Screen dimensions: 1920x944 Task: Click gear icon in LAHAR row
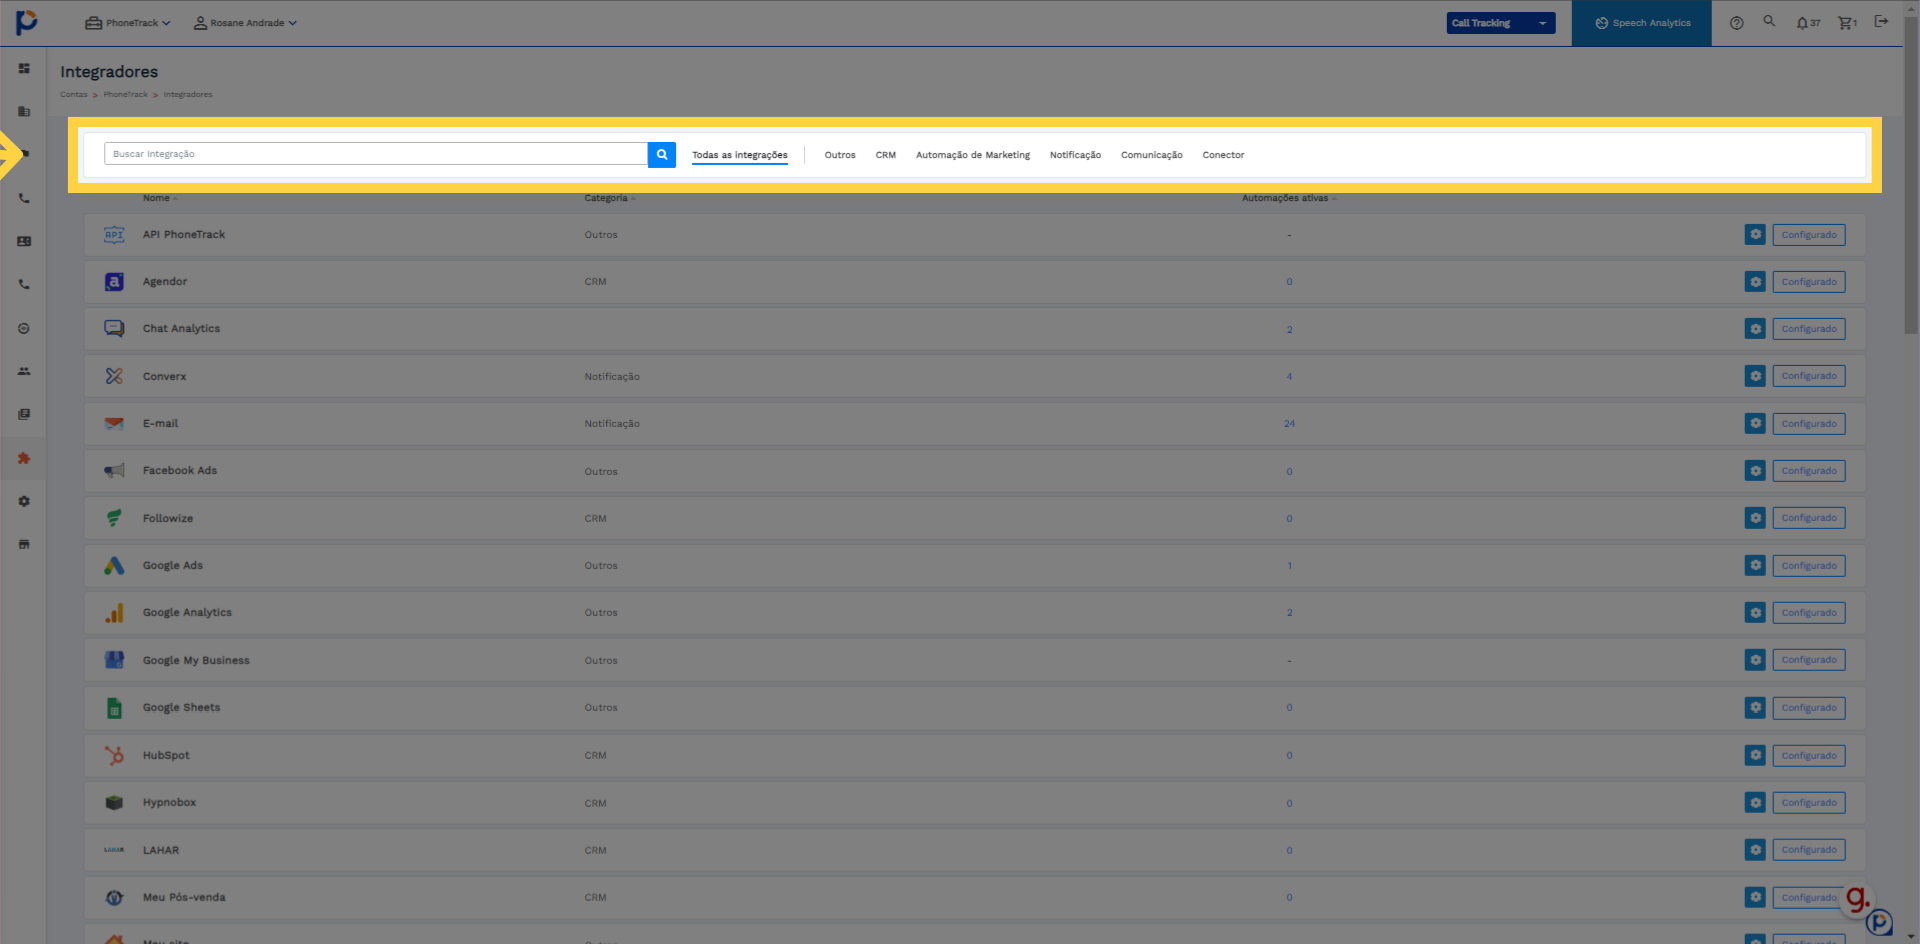[x=1755, y=850]
